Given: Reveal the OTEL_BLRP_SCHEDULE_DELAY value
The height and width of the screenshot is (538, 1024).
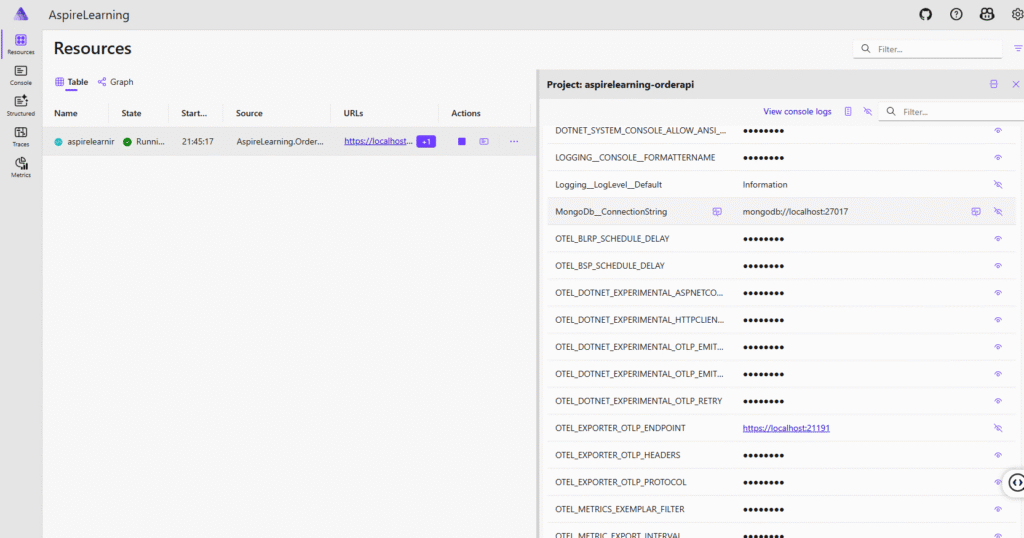Looking at the screenshot, I should 998,239.
